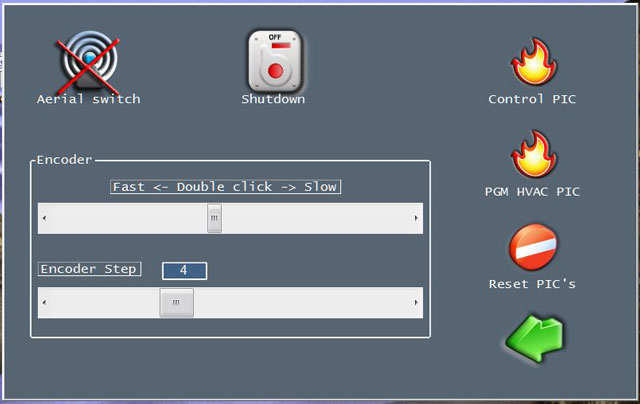This screenshot has height=404, width=640.
Task: Launch PGM HVAC PIC flame icon
Action: coord(533,155)
